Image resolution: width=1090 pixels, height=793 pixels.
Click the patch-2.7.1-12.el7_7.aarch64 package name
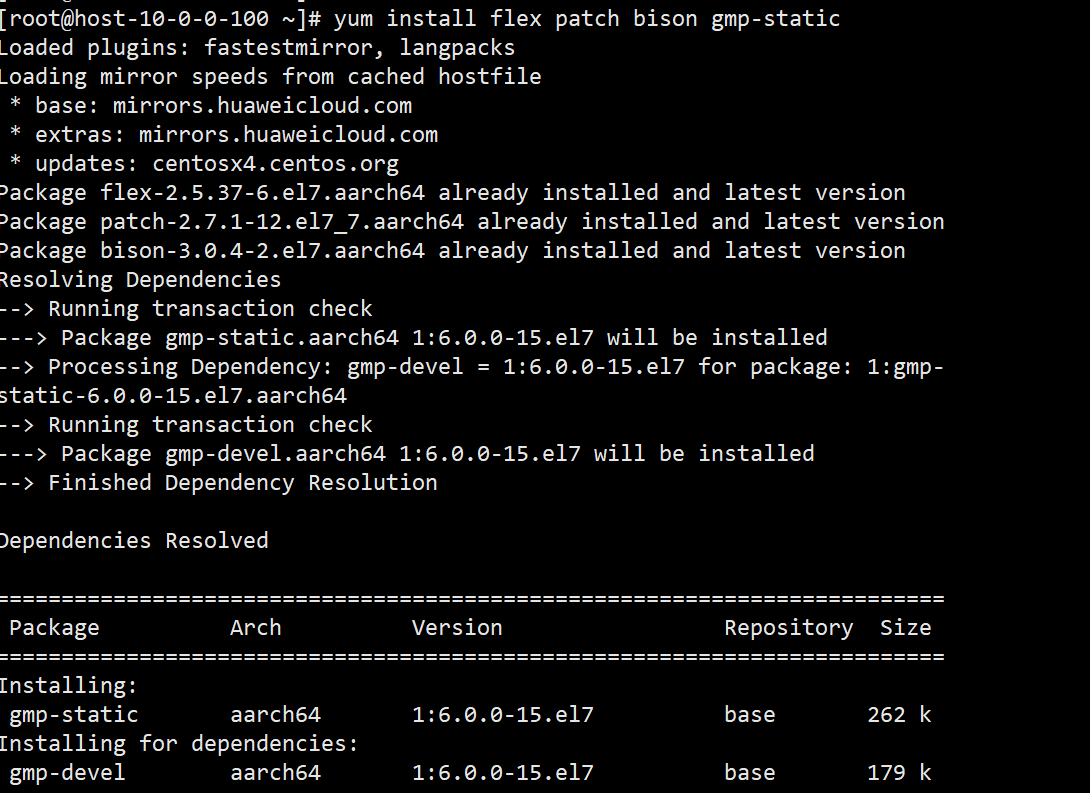pos(282,222)
